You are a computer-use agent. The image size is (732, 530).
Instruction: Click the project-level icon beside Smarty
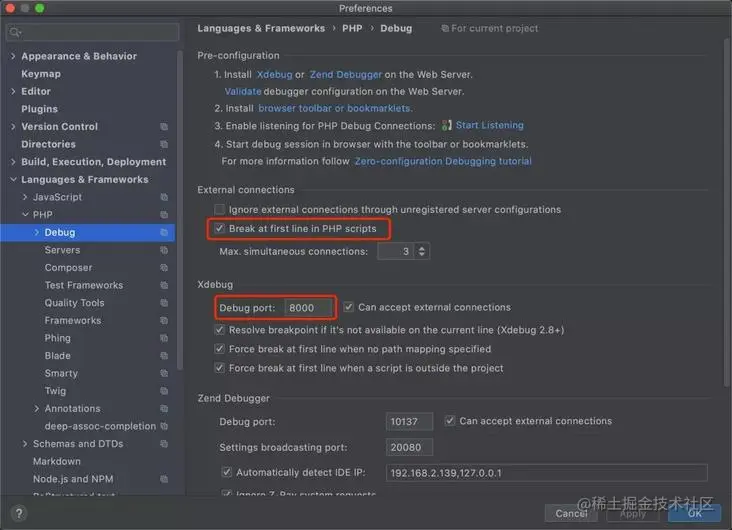(x=164, y=373)
